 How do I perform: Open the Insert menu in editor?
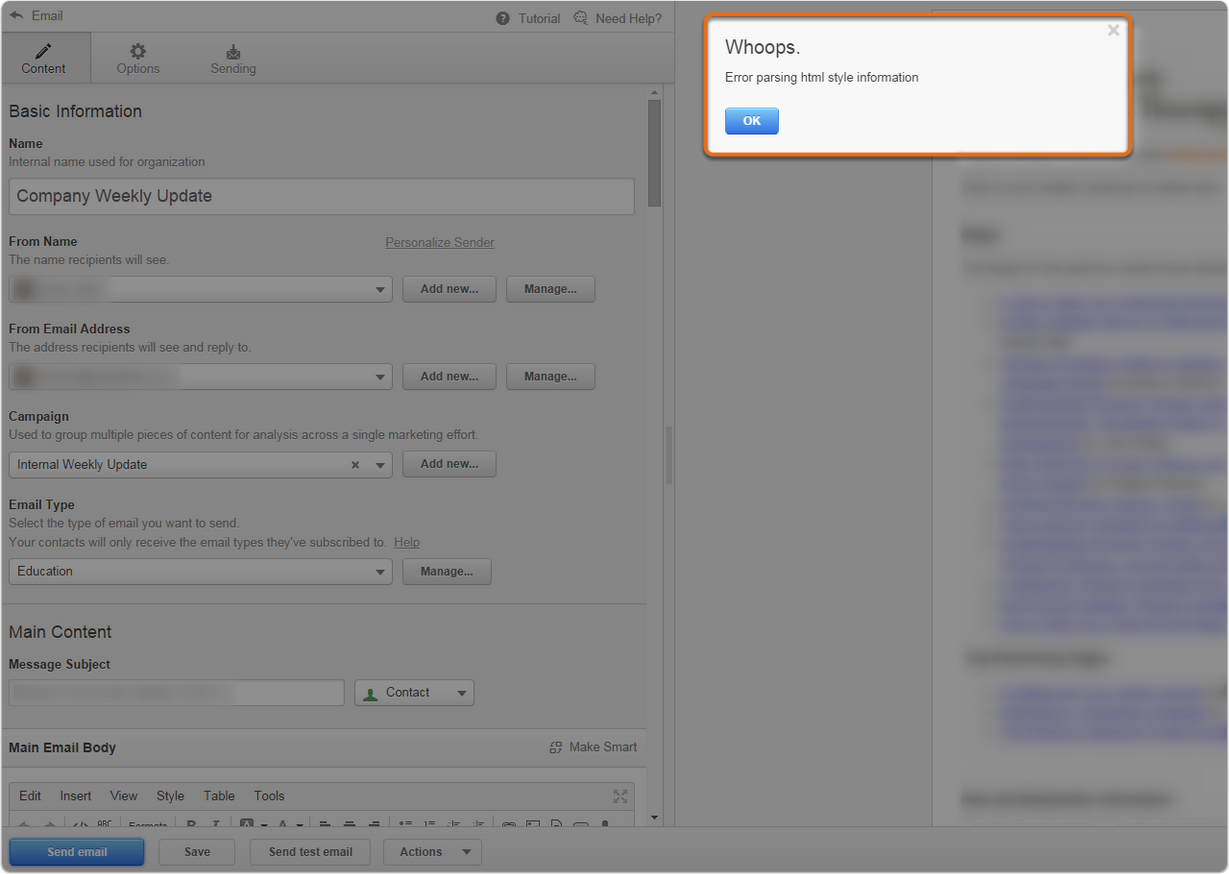[x=75, y=796]
